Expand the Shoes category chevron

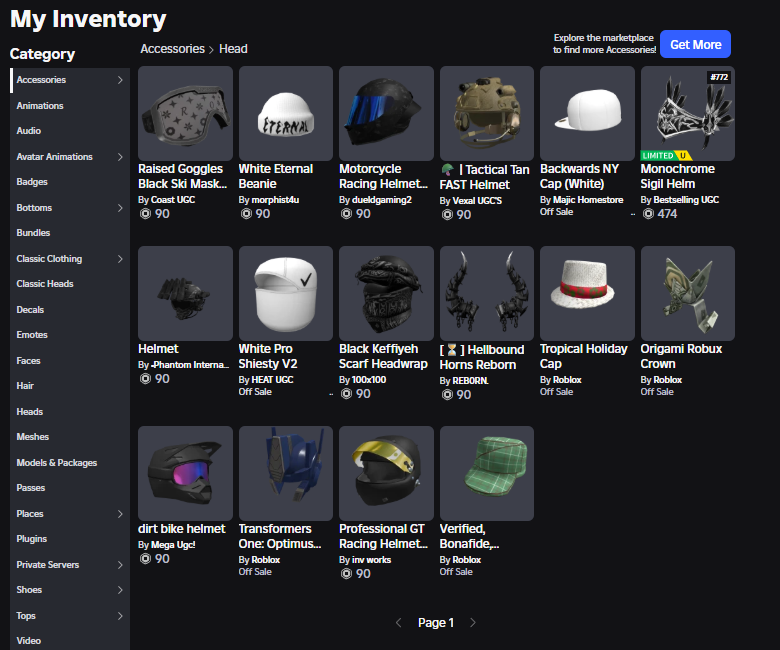(x=120, y=590)
